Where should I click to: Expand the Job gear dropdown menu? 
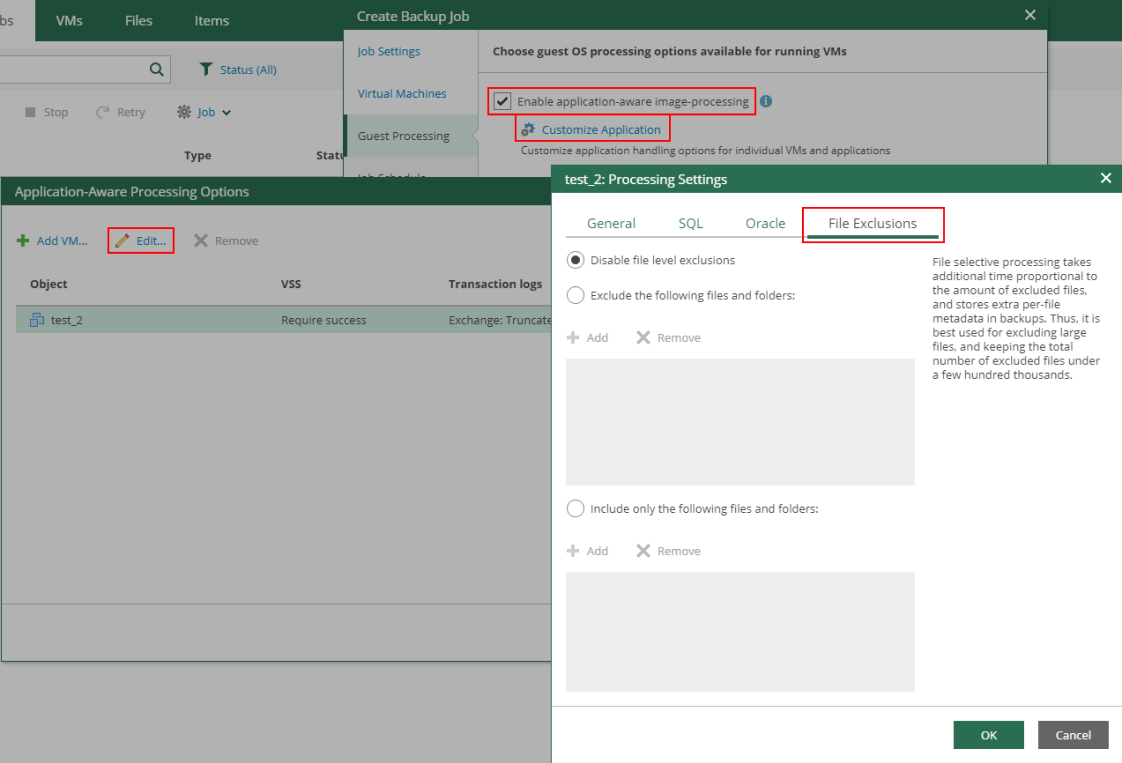(204, 112)
